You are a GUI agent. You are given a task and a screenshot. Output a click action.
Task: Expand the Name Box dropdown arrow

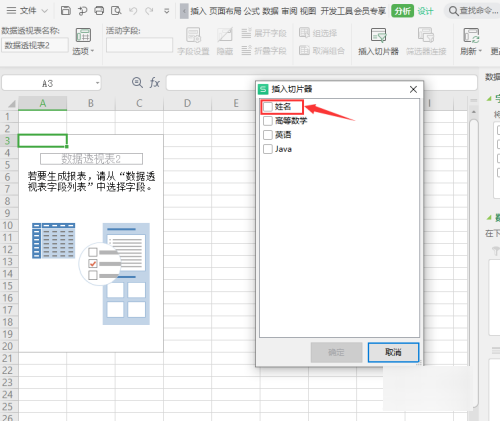click(x=97, y=83)
